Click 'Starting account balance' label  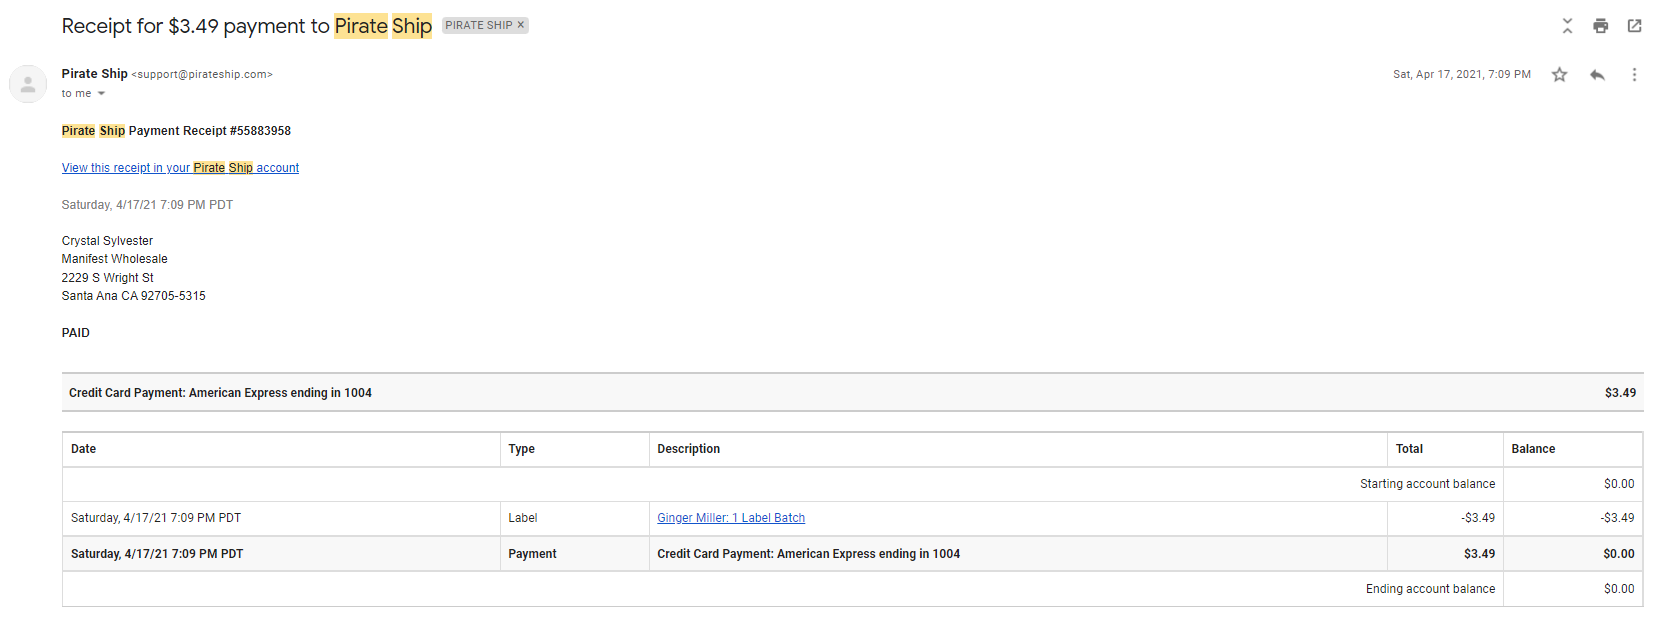pos(1427,484)
